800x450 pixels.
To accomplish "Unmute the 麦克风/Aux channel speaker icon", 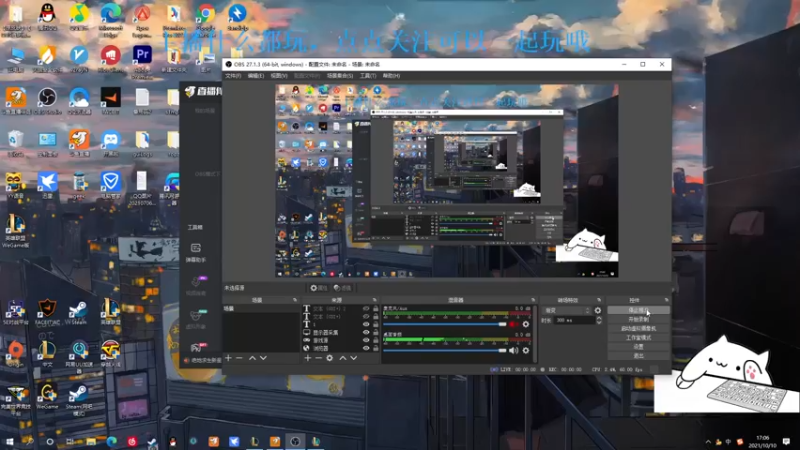I will pos(514,324).
